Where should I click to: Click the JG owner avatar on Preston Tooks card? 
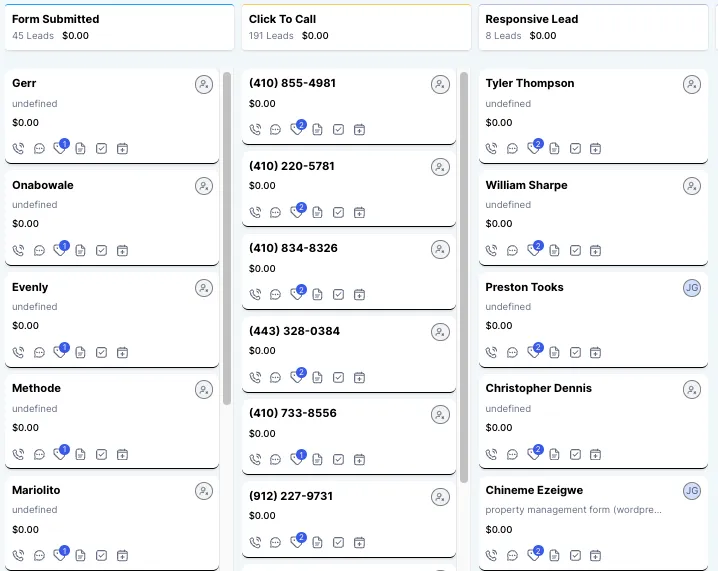coord(692,288)
